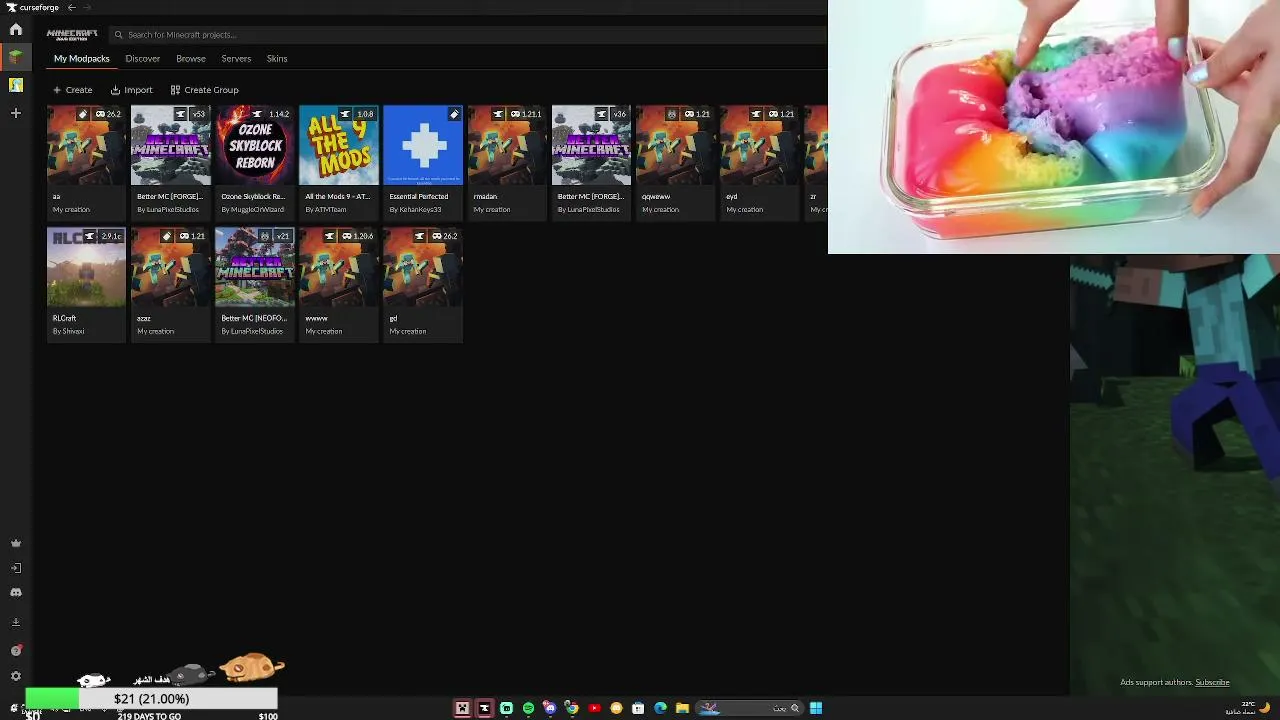This screenshot has height=720, width=1280.
Task: Click the sign-in door icon in sidebar
Action: pyautogui.click(x=16, y=568)
